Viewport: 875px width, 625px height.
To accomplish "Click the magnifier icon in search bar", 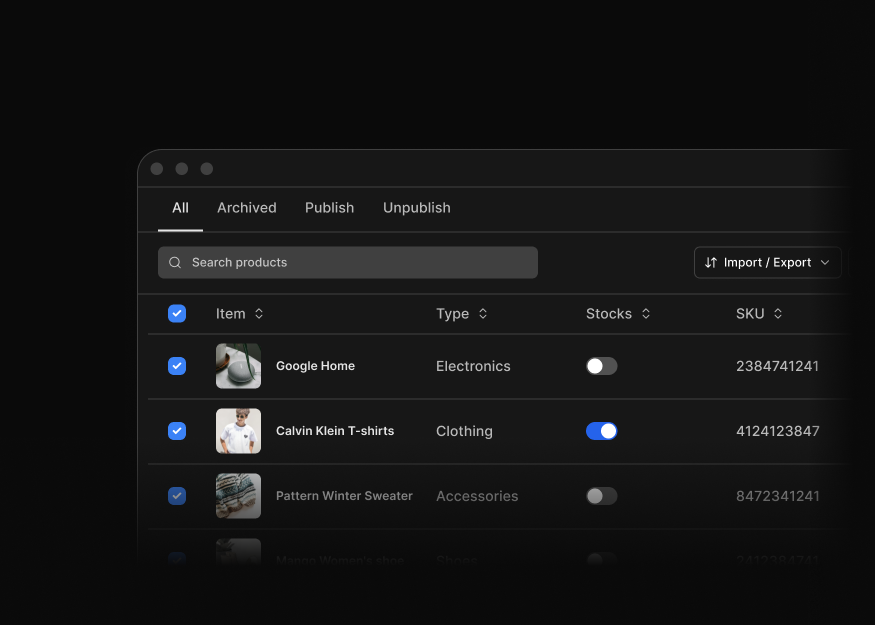I will (175, 262).
